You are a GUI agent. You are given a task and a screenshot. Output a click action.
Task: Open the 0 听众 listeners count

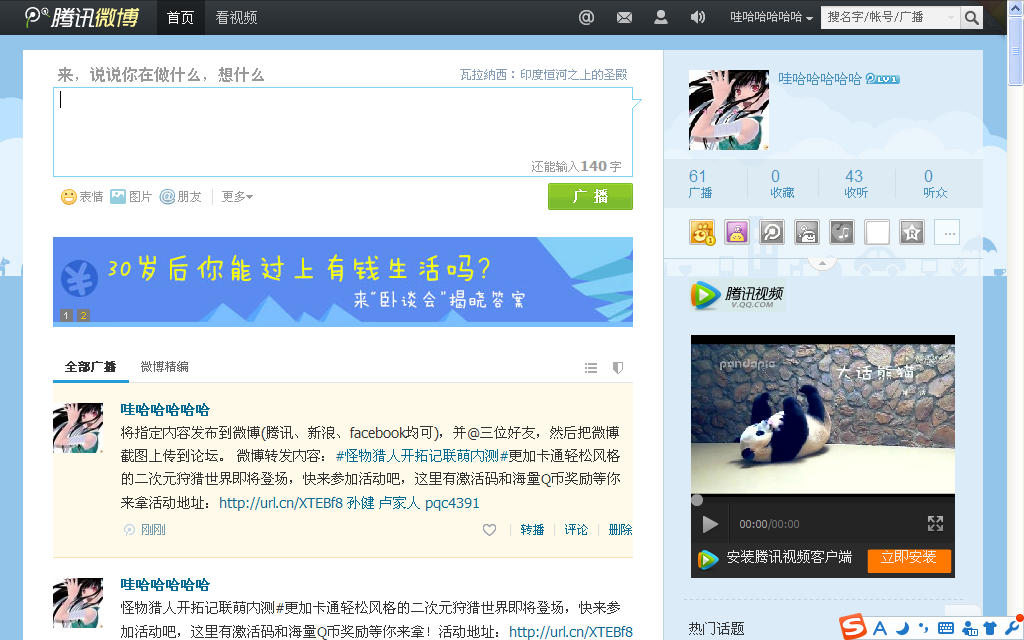tap(935, 184)
